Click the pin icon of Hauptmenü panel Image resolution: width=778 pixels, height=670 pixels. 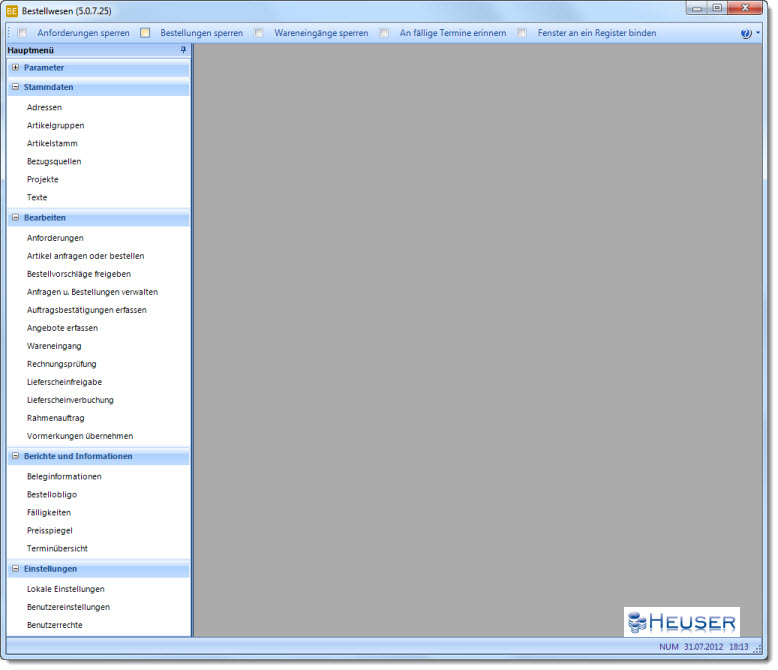click(183, 49)
